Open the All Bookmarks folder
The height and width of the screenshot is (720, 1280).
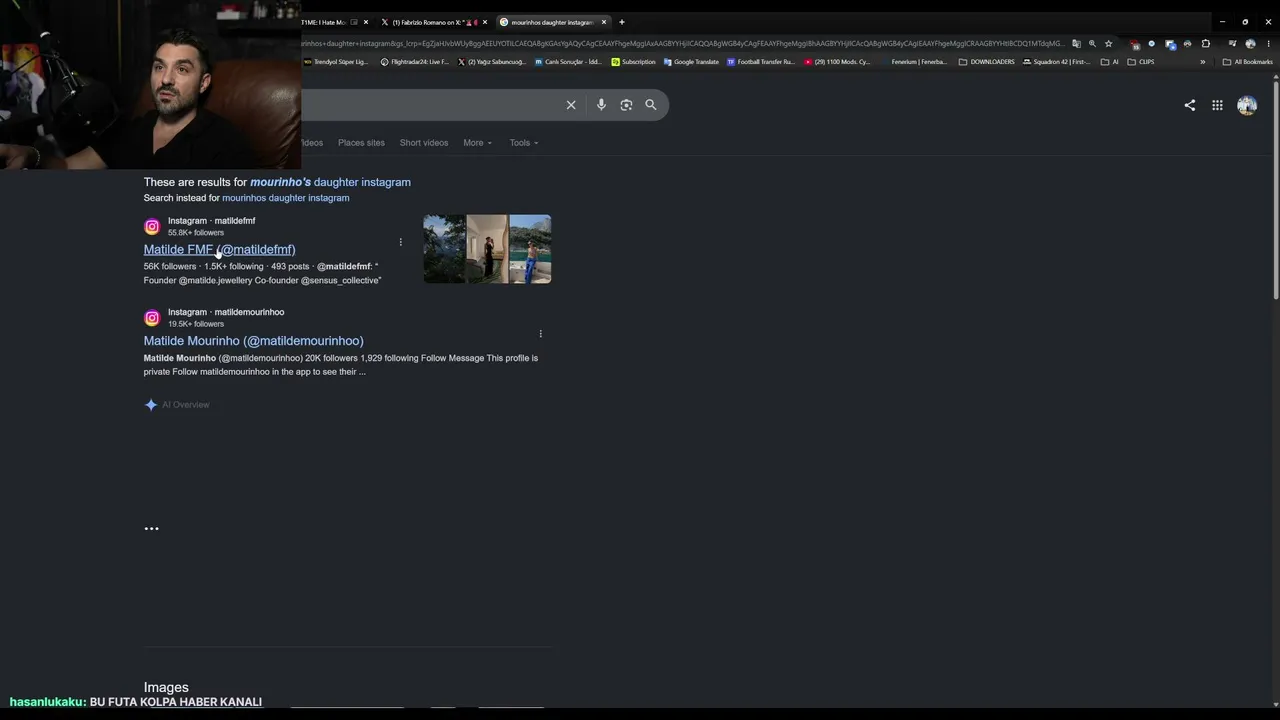point(1247,62)
